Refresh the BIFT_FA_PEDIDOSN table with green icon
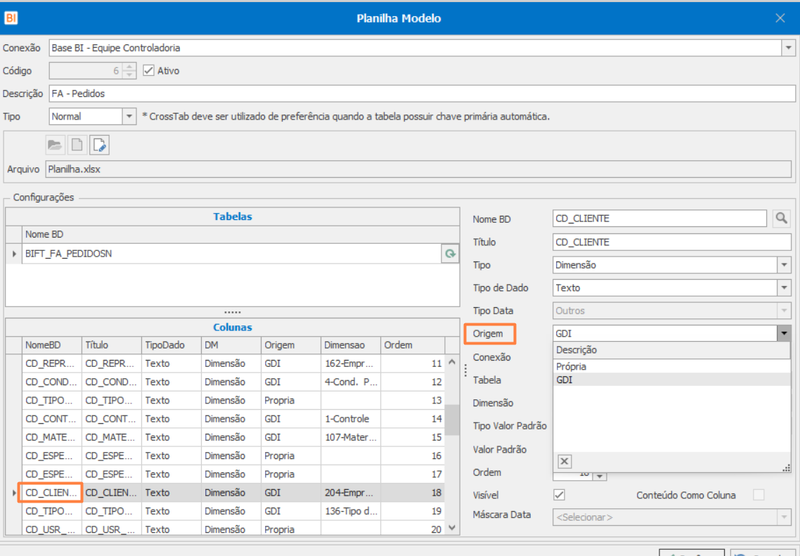Image resolution: width=800 pixels, height=556 pixels. point(450,254)
